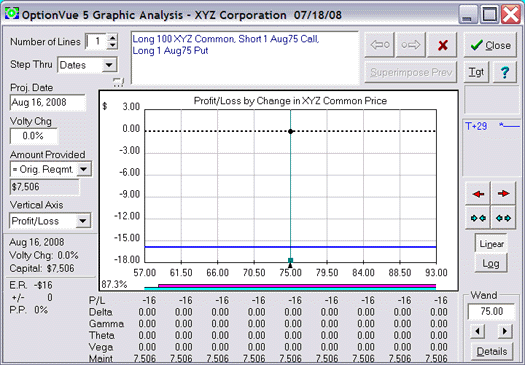
Task: Select the Linear scale toggle
Action: (491, 244)
